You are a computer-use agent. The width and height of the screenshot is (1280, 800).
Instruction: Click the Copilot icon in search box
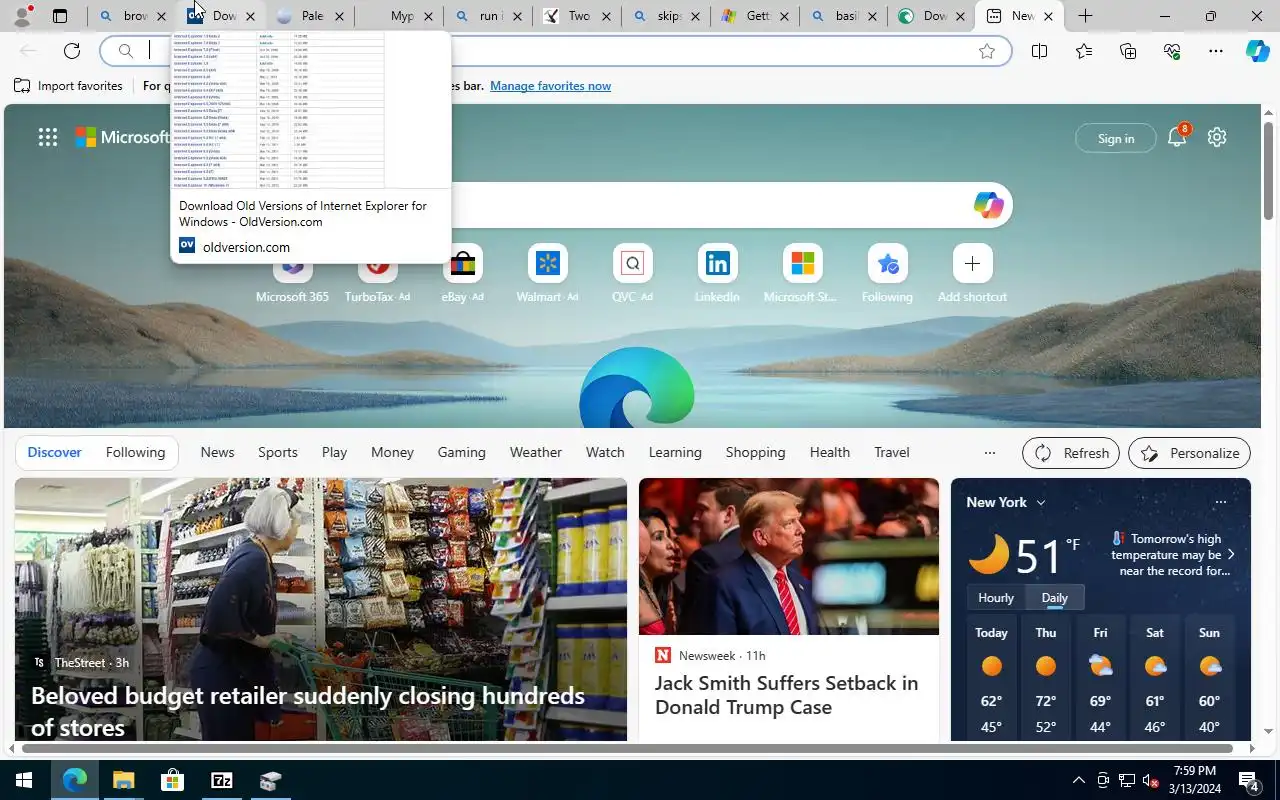click(x=988, y=205)
